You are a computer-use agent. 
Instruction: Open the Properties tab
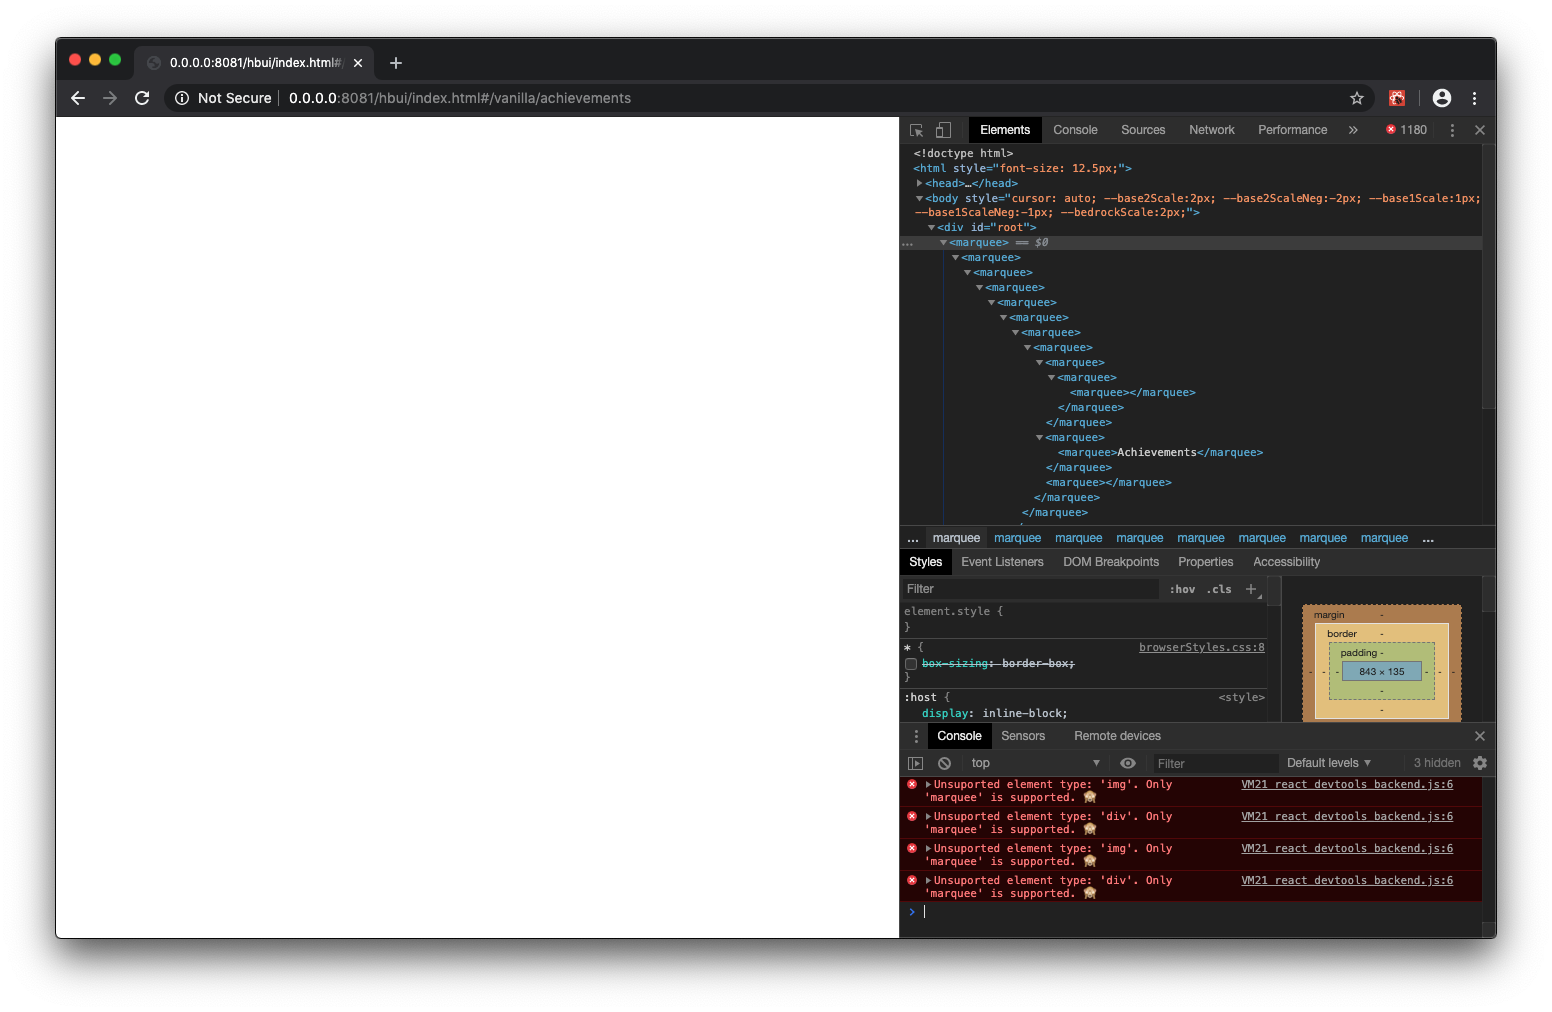point(1205,562)
